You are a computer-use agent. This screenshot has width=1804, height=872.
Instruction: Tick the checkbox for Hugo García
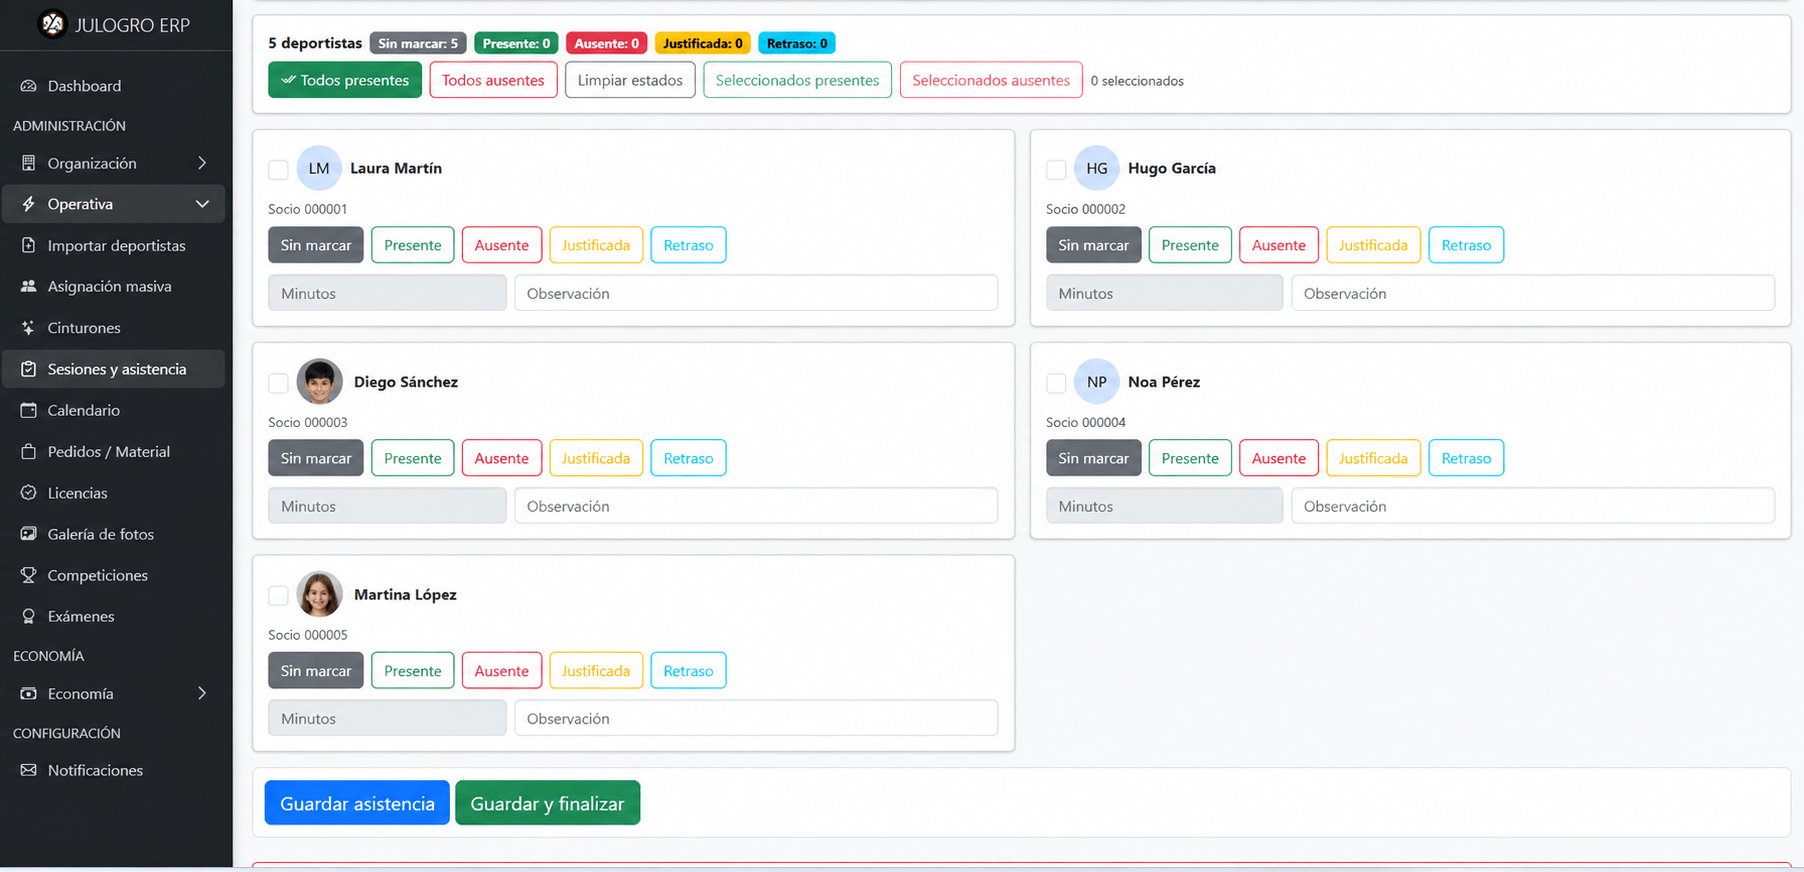[1056, 169]
